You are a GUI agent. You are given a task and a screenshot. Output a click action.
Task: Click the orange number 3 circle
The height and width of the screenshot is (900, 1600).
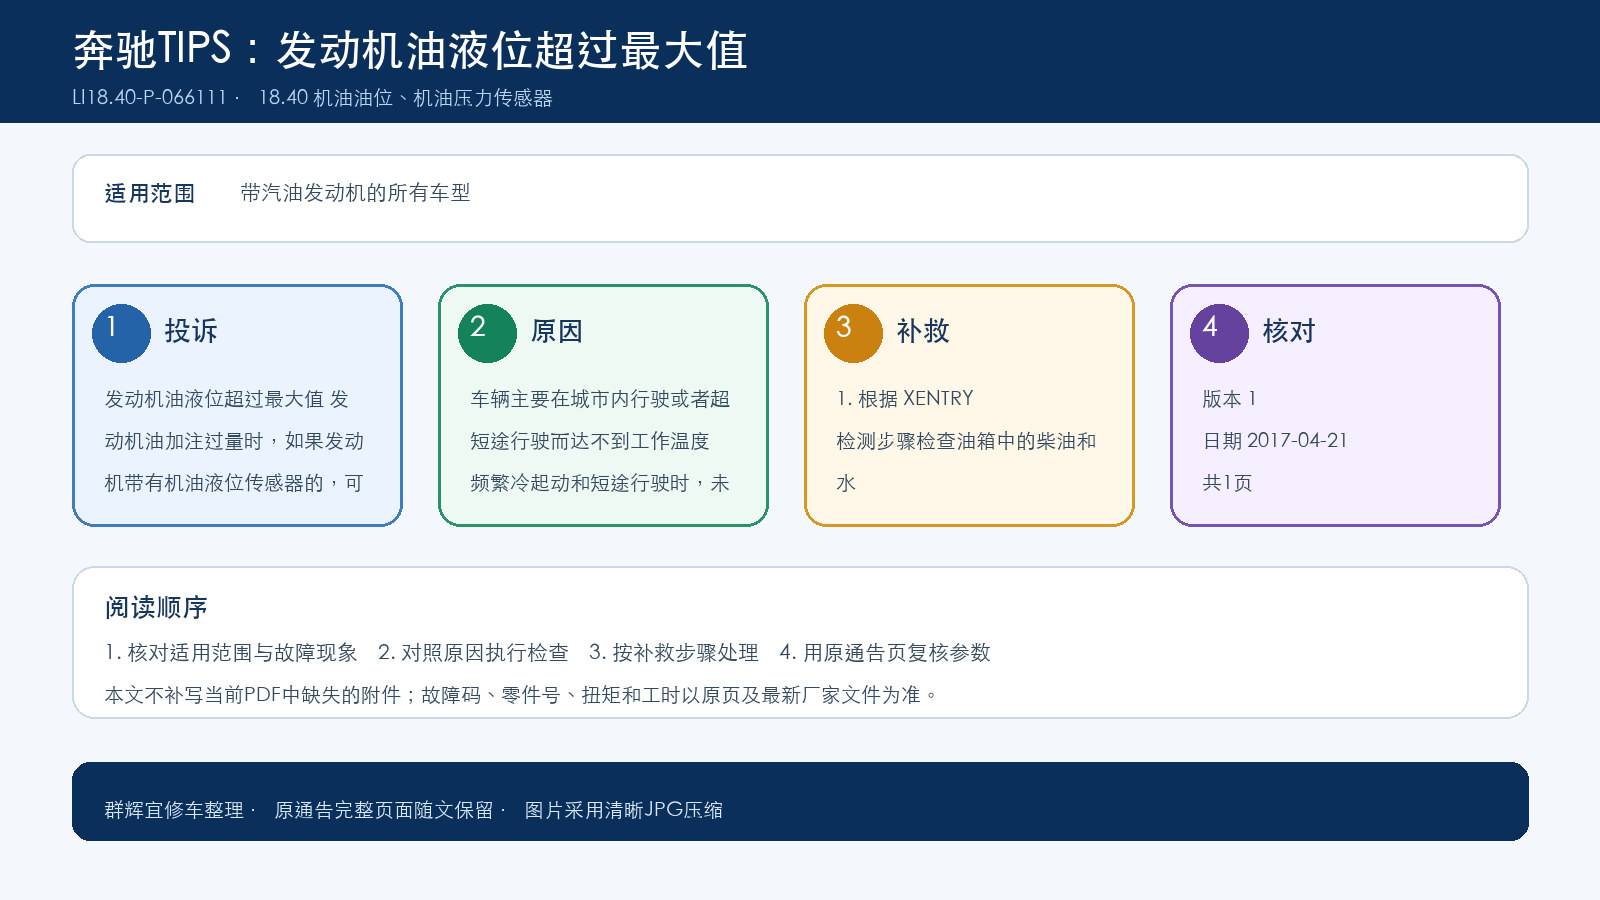pos(853,333)
